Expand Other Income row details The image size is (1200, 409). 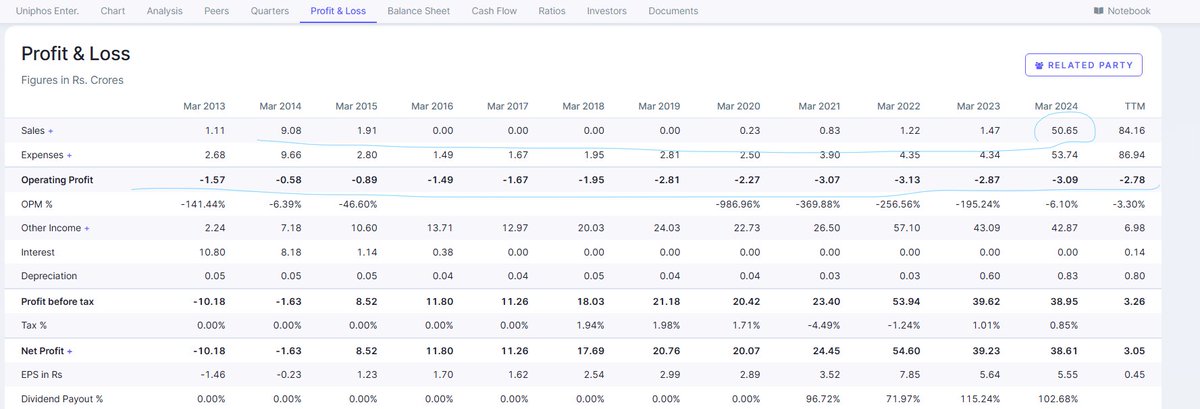tap(87, 228)
